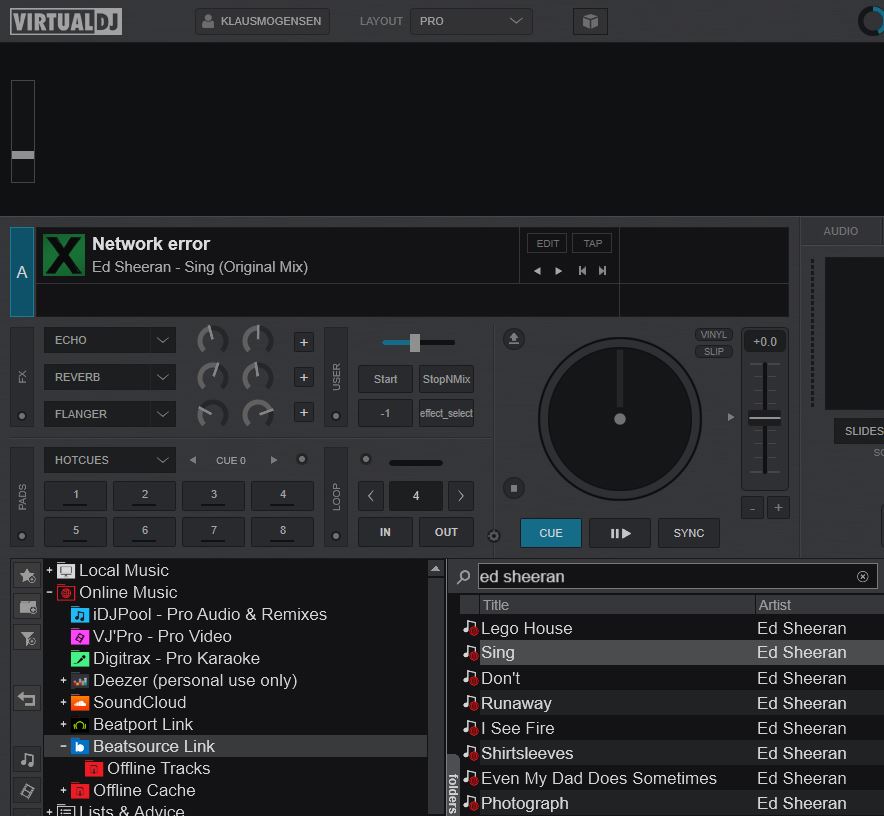Click the pitch minus button
The width and height of the screenshot is (884, 816).
click(752, 508)
